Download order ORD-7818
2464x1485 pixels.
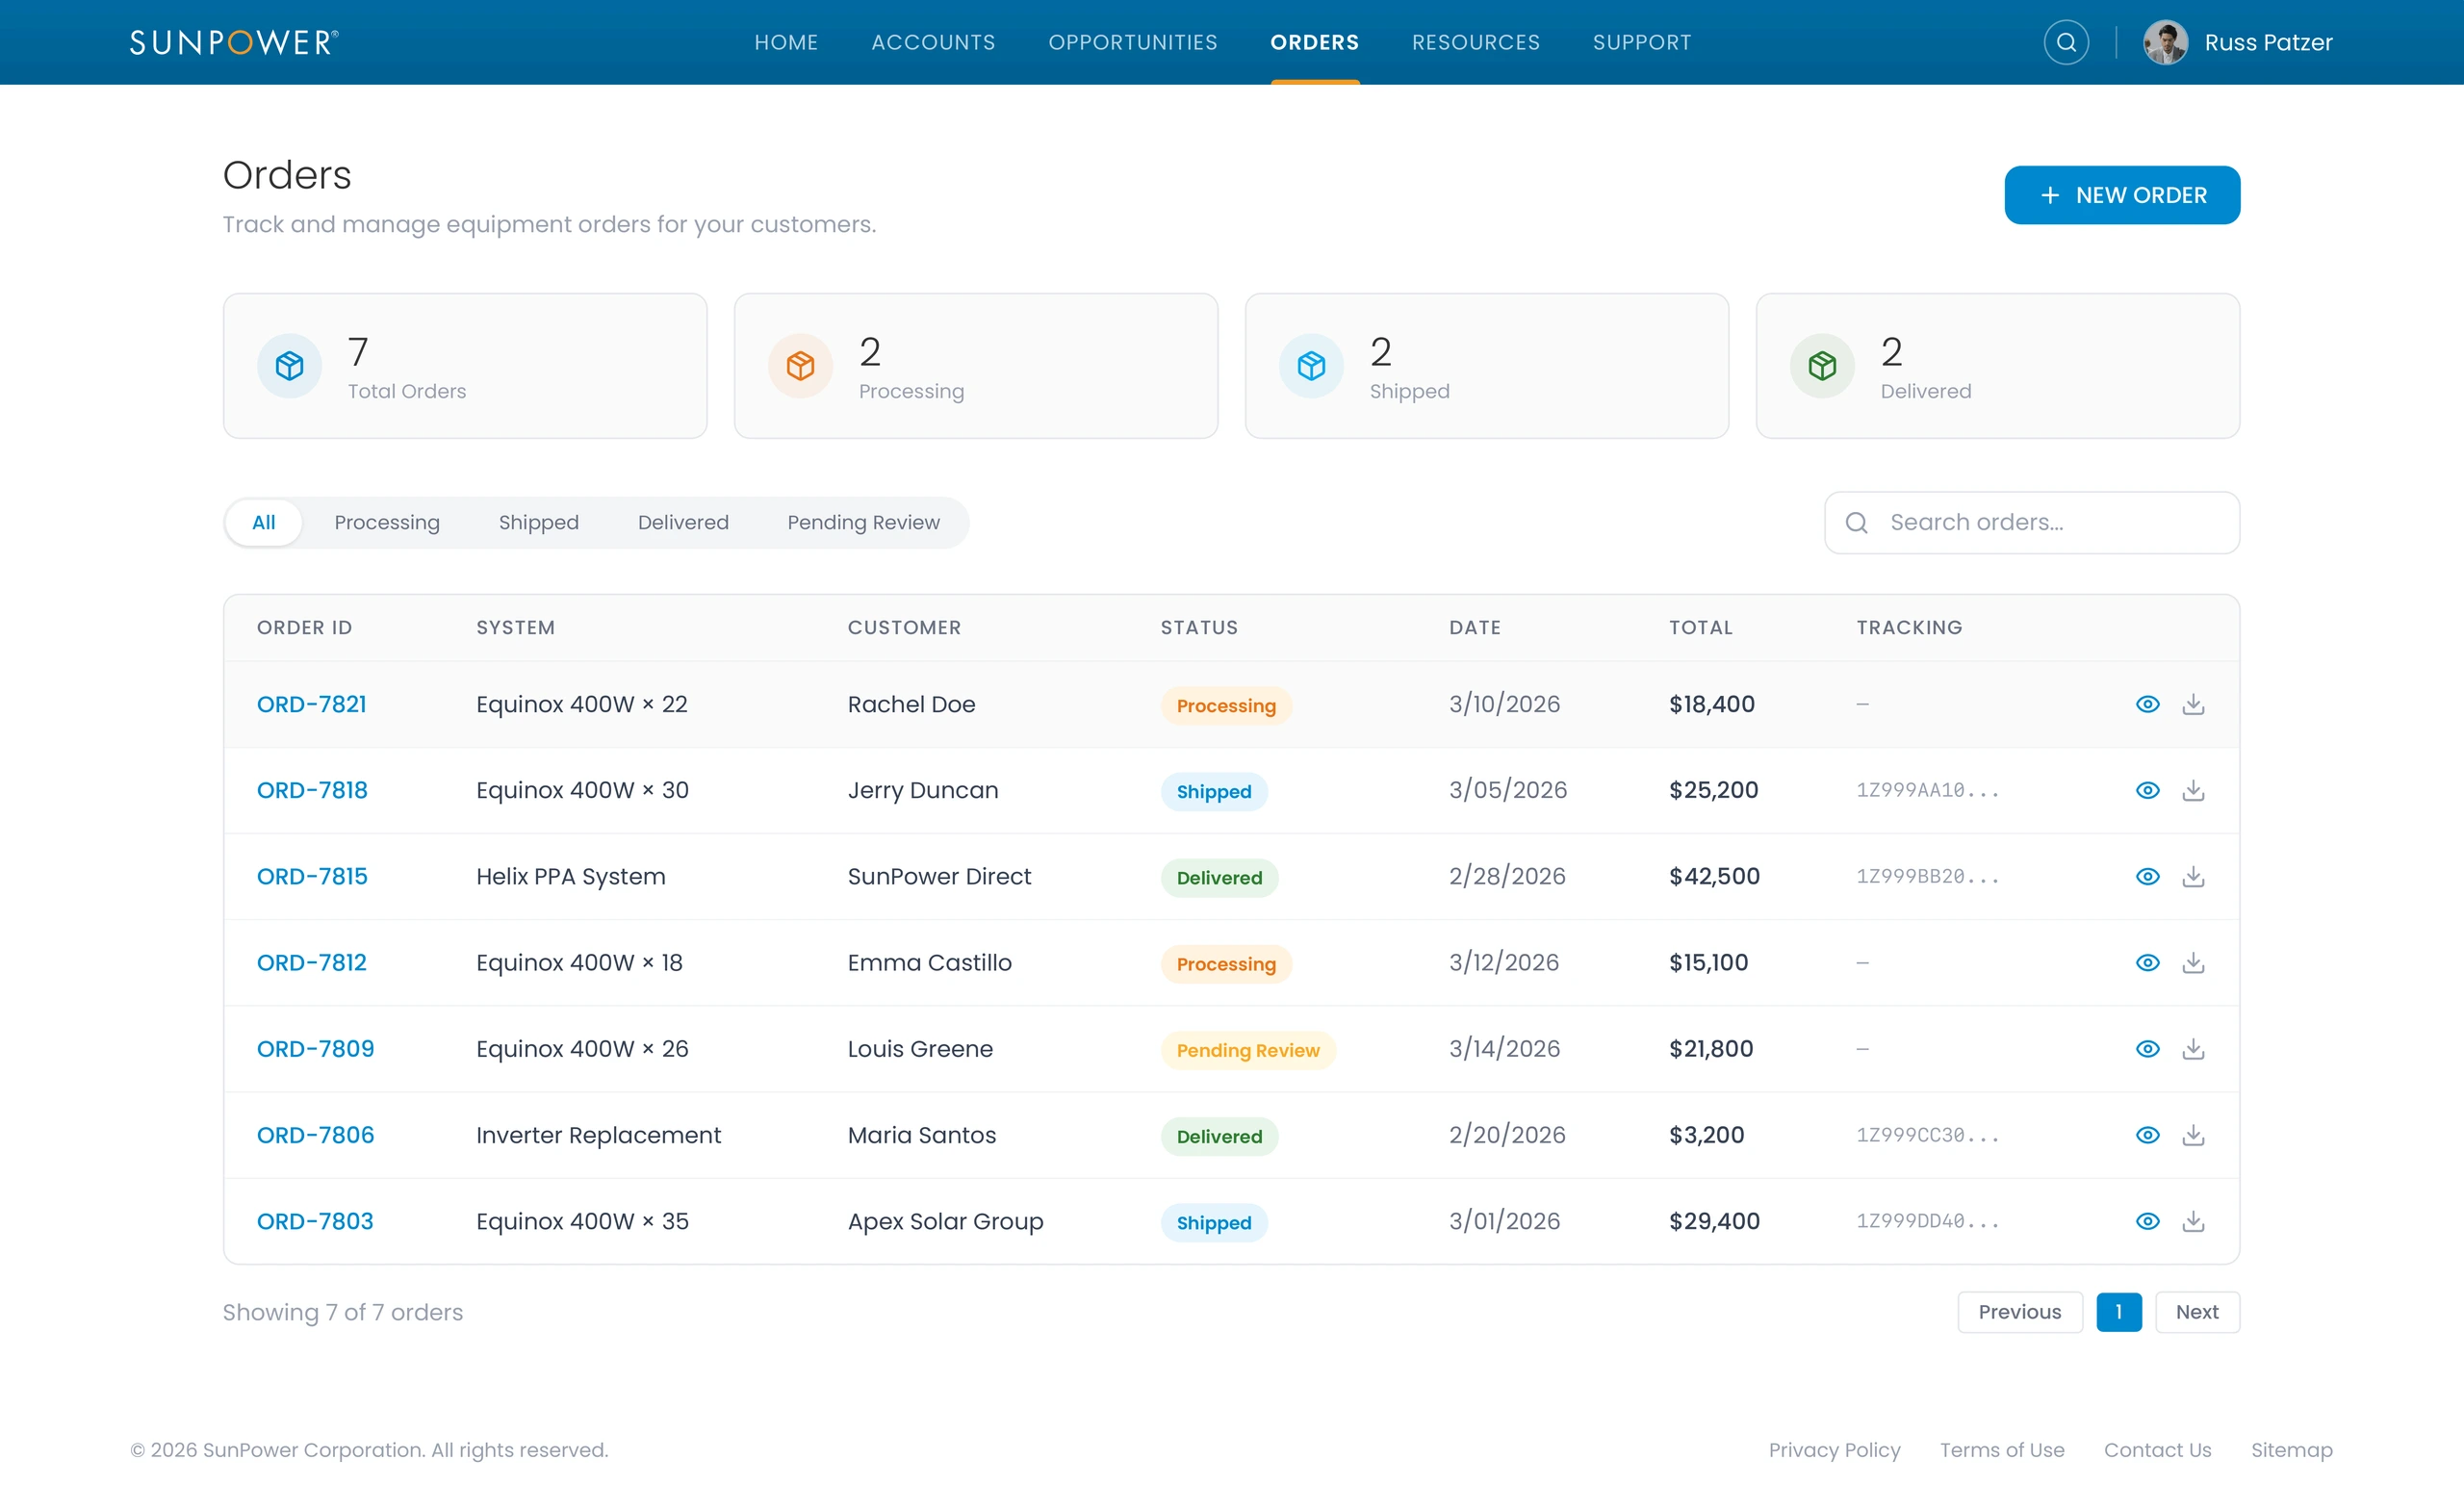click(2193, 790)
